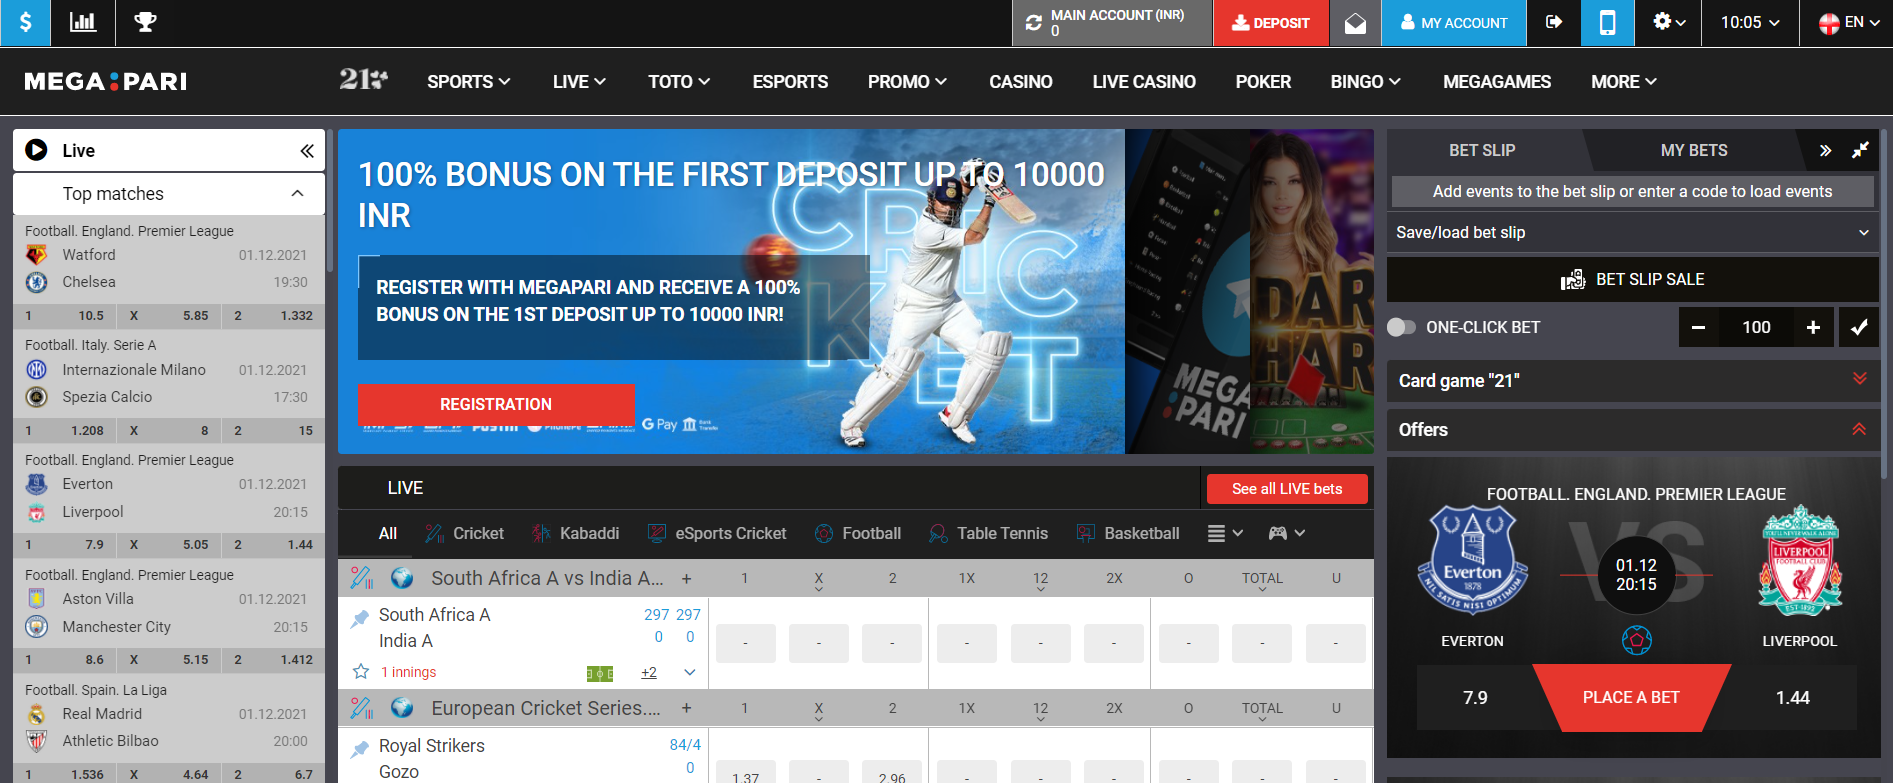Expand South Africa A vs India A league plus
This screenshot has width=1893, height=783.
(x=686, y=579)
